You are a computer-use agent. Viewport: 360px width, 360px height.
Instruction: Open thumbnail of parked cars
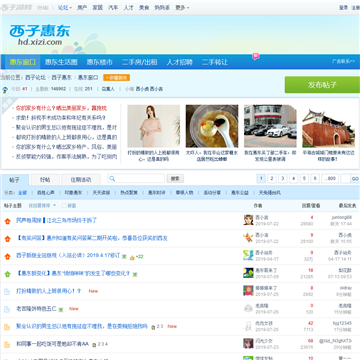click(x=270, y=126)
